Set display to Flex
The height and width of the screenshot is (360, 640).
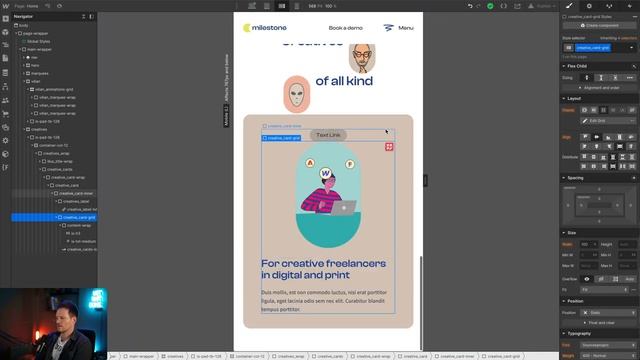594,110
